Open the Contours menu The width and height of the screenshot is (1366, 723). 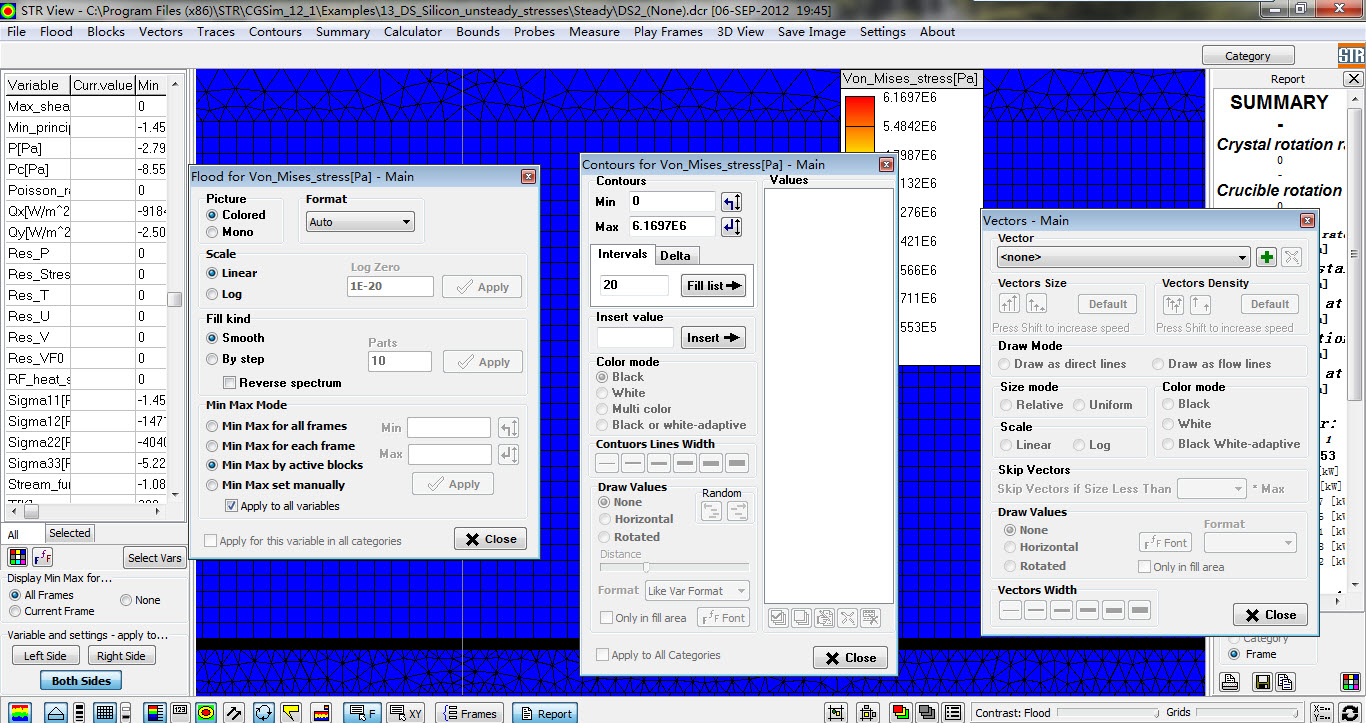[x=275, y=32]
